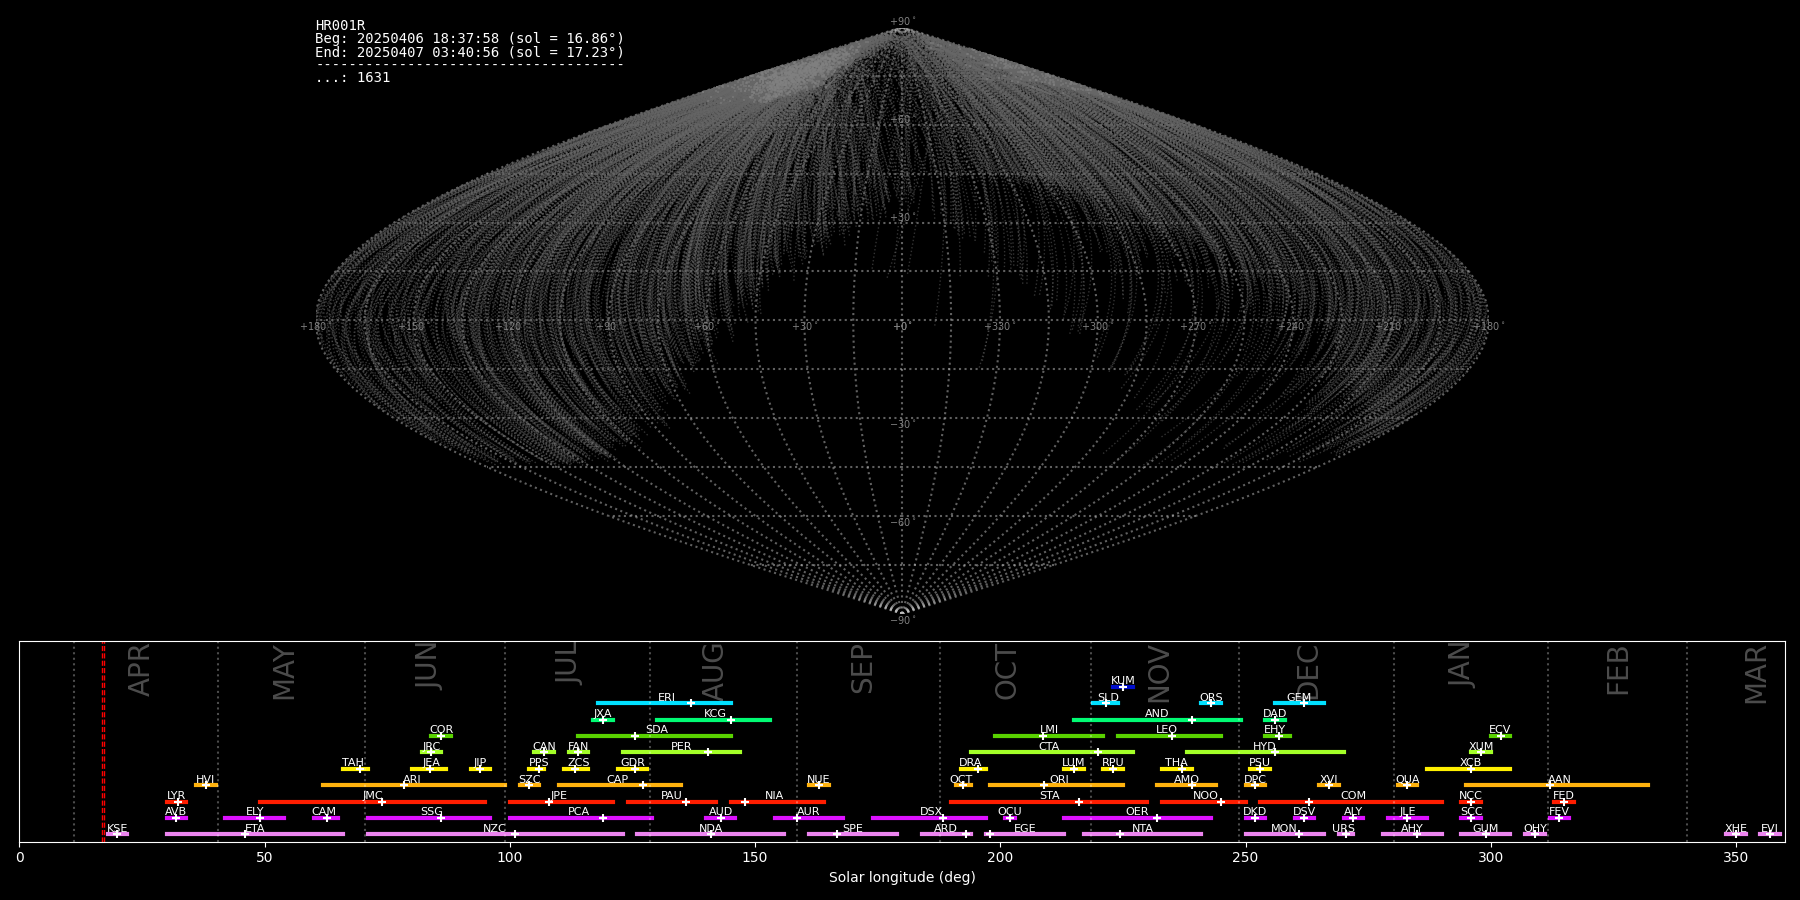Image resolution: width=1800 pixels, height=900 pixels.
Task: Click the FED shower label
Action: point(1563,796)
